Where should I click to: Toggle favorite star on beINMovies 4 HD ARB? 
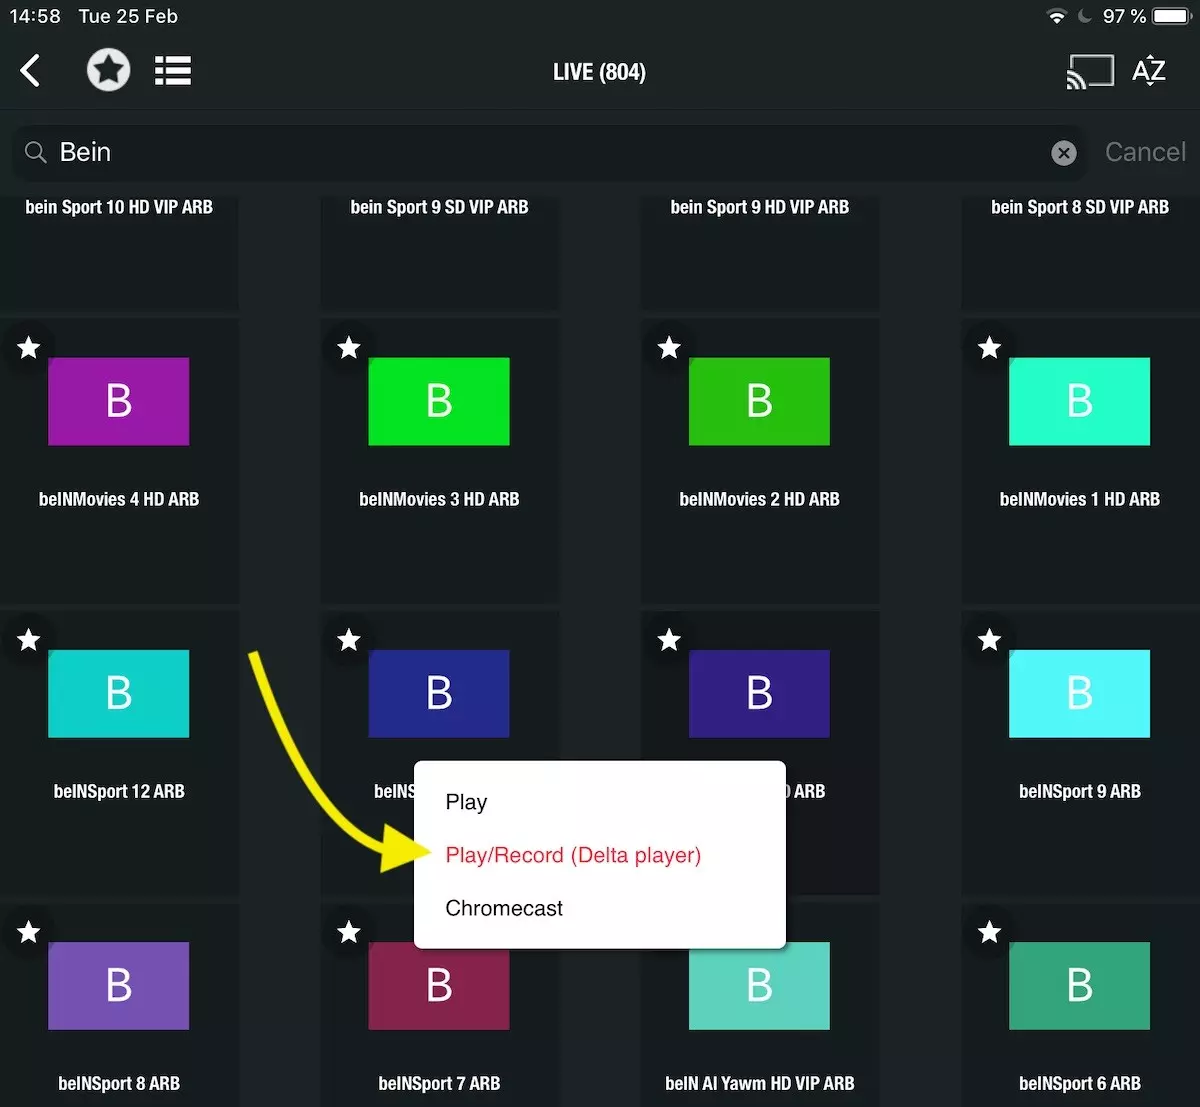click(x=29, y=348)
